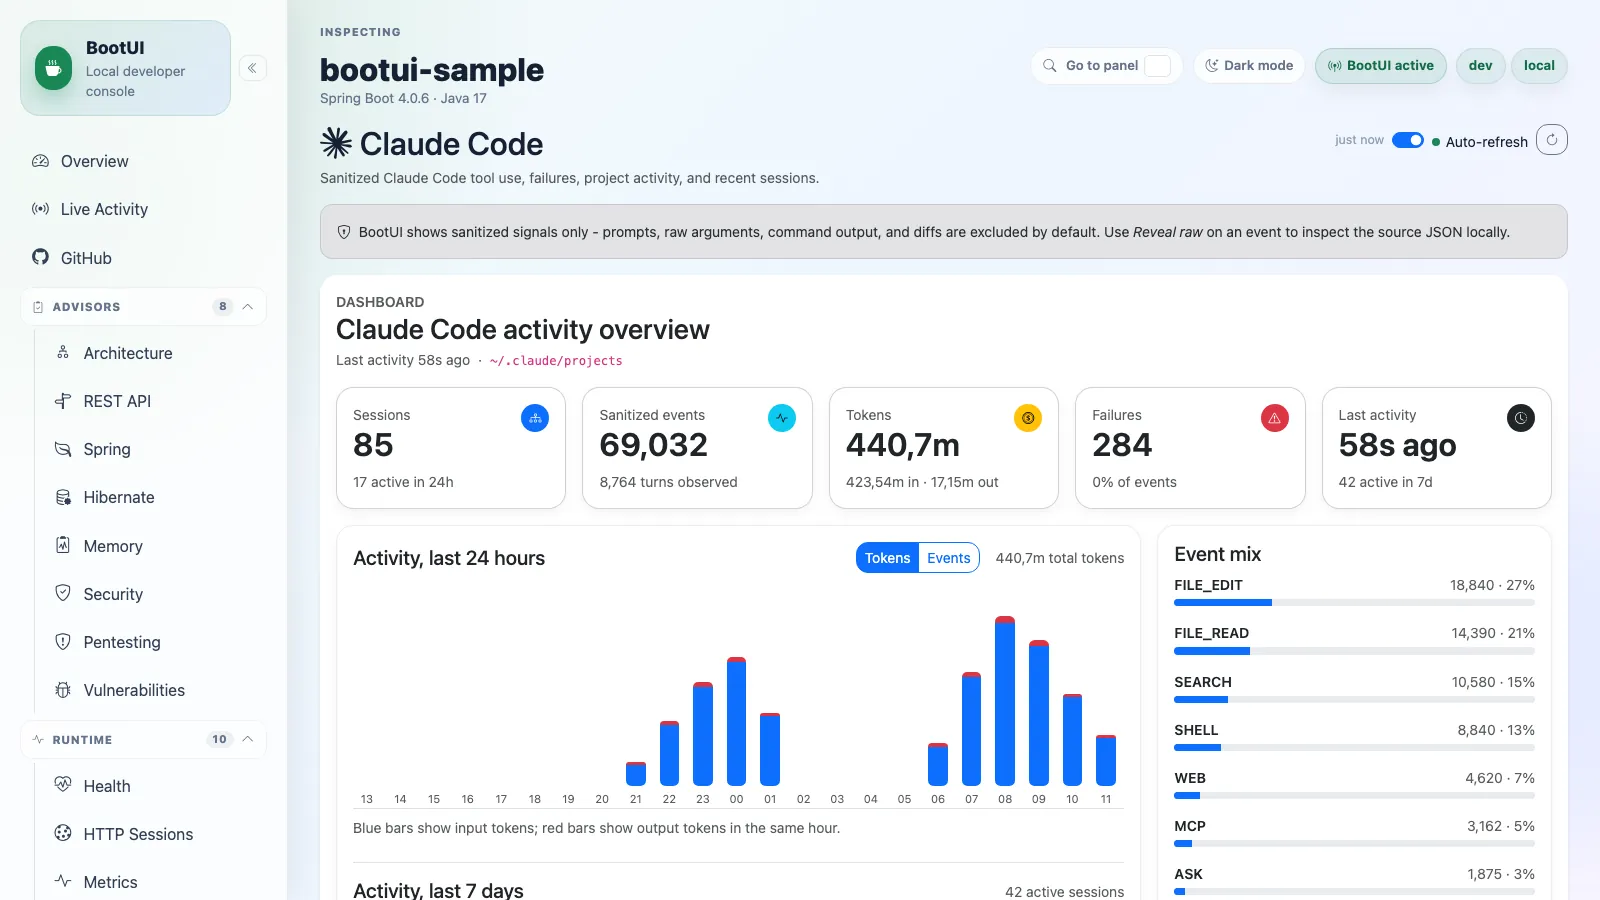
Task: Click the SHELL event mix row label
Action: 1196,730
